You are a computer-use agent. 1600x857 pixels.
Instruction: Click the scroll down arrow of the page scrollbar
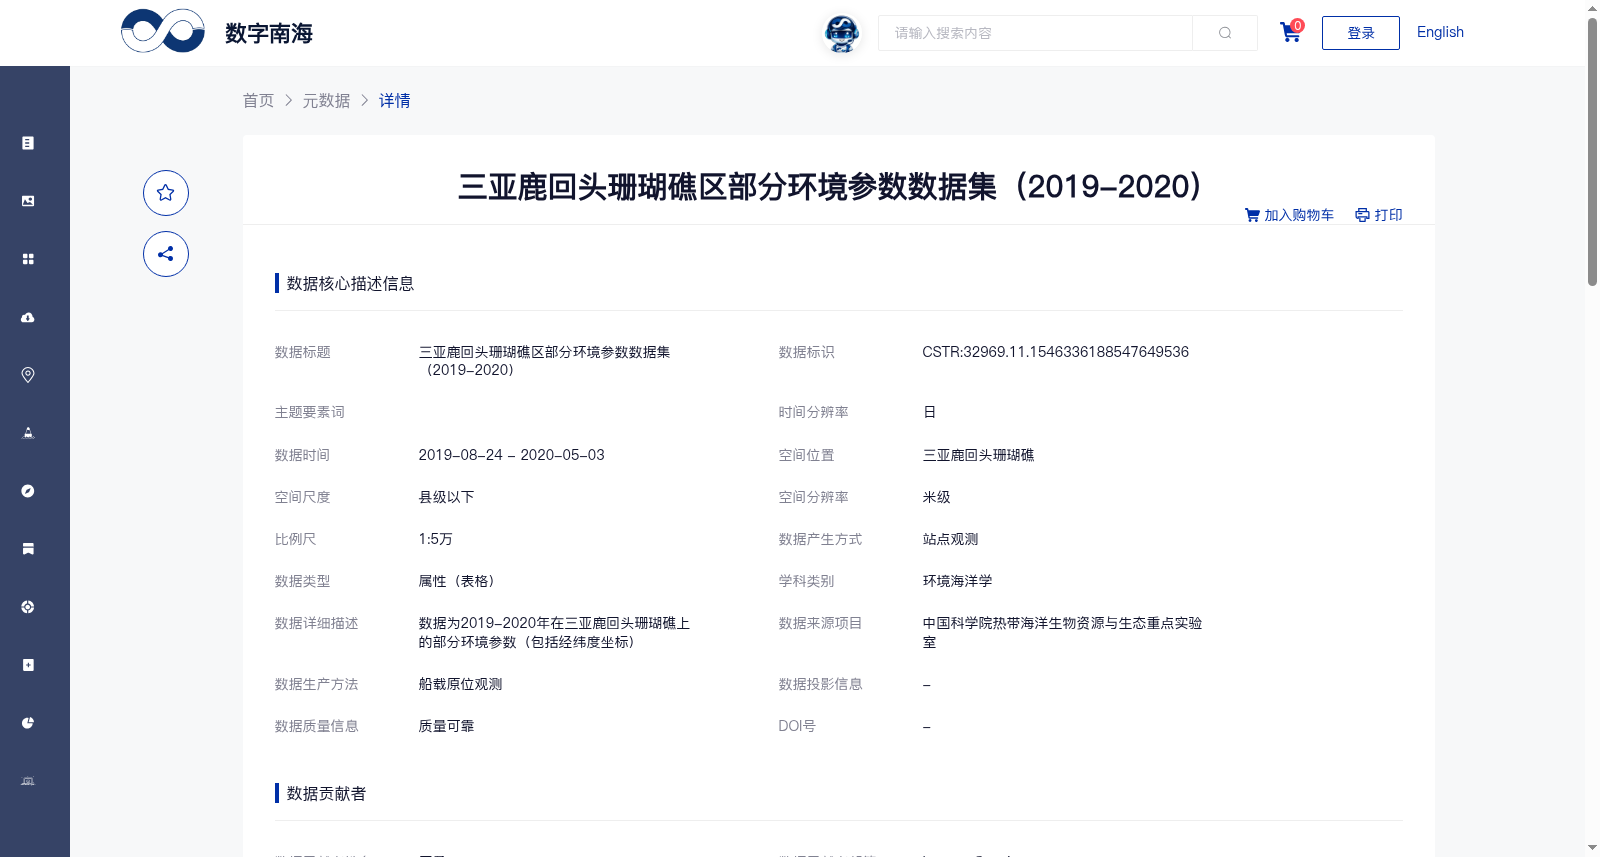coord(1592,848)
